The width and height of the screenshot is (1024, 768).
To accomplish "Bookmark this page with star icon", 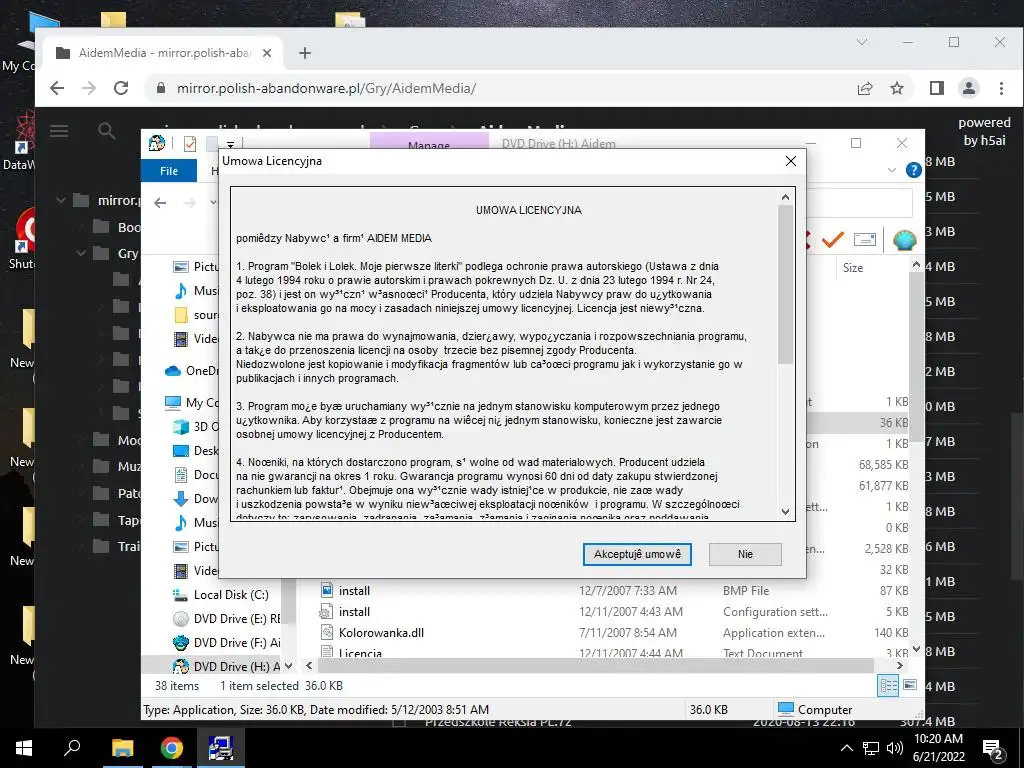I will pos(897,88).
